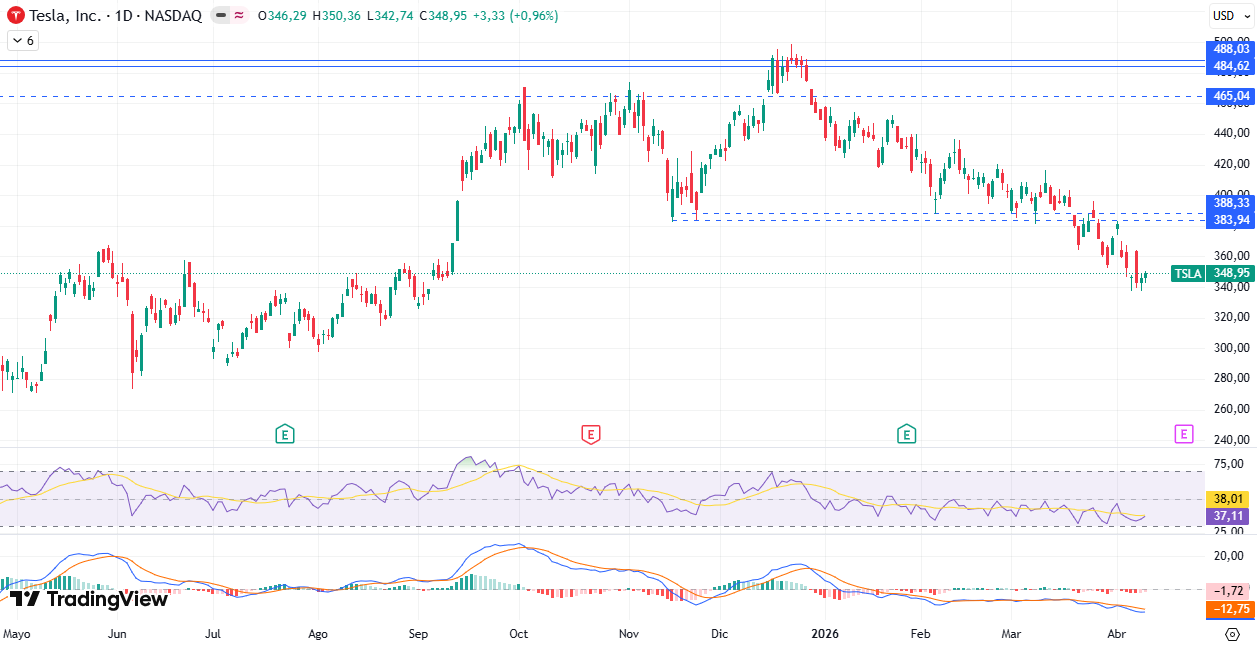The image size is (1257, 647).
Task: Click the pink approximate-data icon beside NASDAQ
Action: [x=240, y=16]
